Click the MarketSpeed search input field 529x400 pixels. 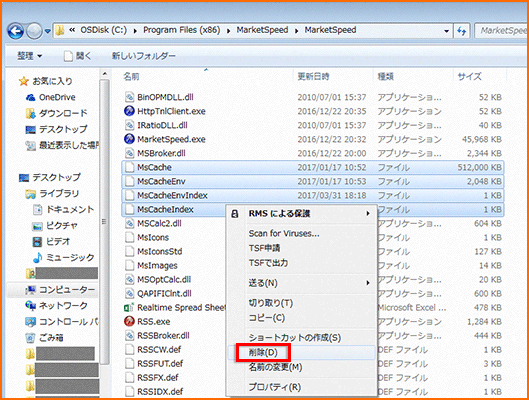click(501, 31)
